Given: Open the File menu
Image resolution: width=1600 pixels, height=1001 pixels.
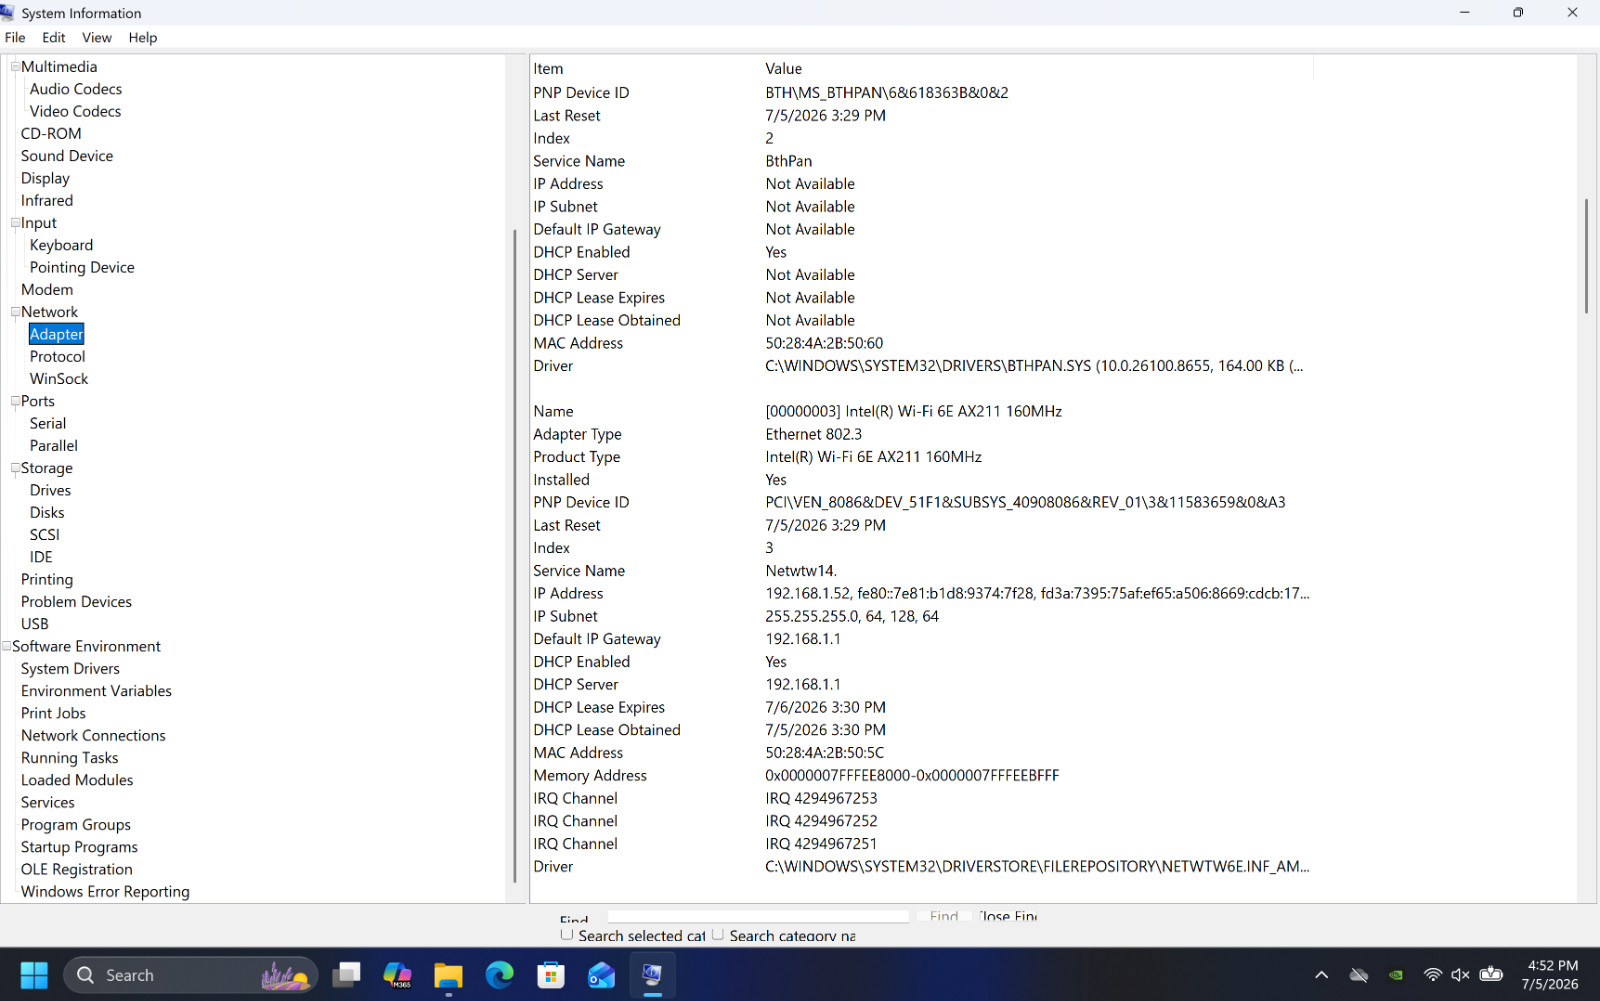Looking at the screenshot, I should pos(15,38).
